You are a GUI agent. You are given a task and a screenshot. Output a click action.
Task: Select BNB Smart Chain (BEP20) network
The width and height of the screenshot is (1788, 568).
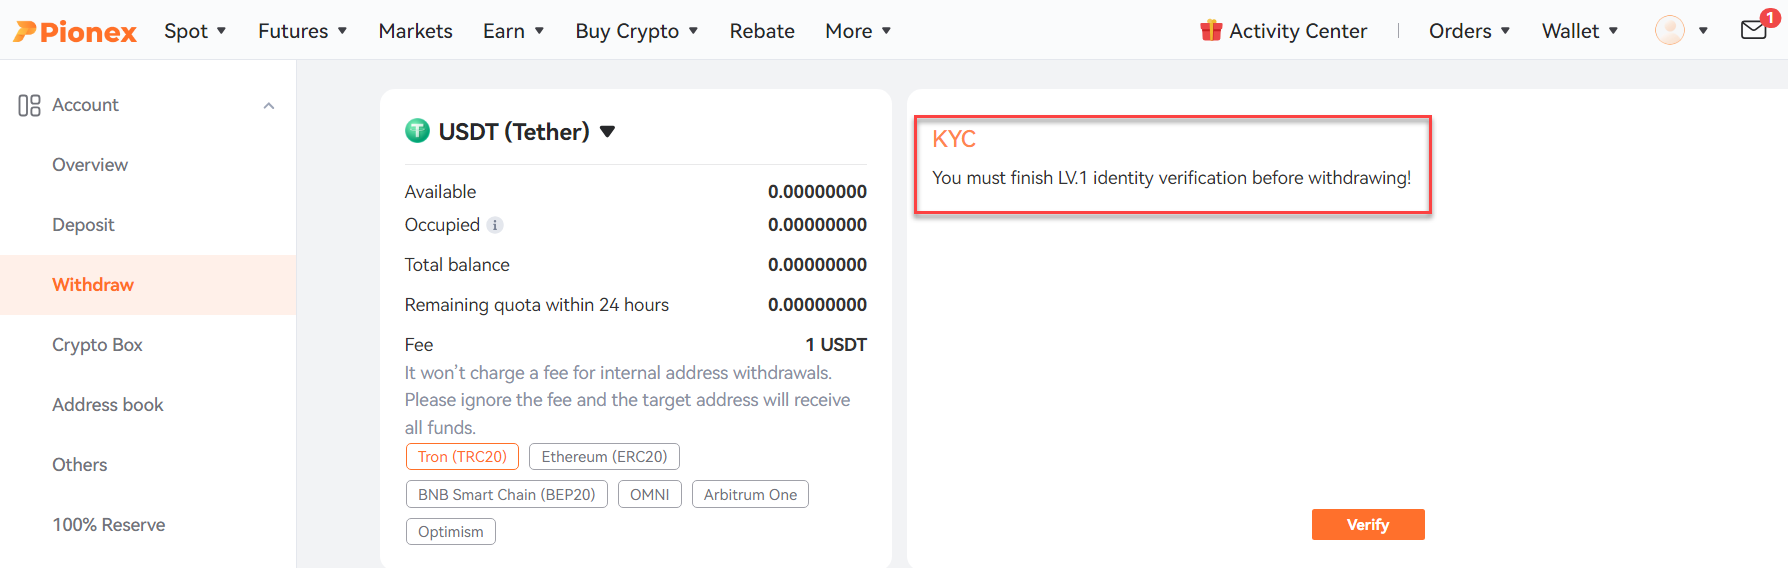[x=507, y=494]
